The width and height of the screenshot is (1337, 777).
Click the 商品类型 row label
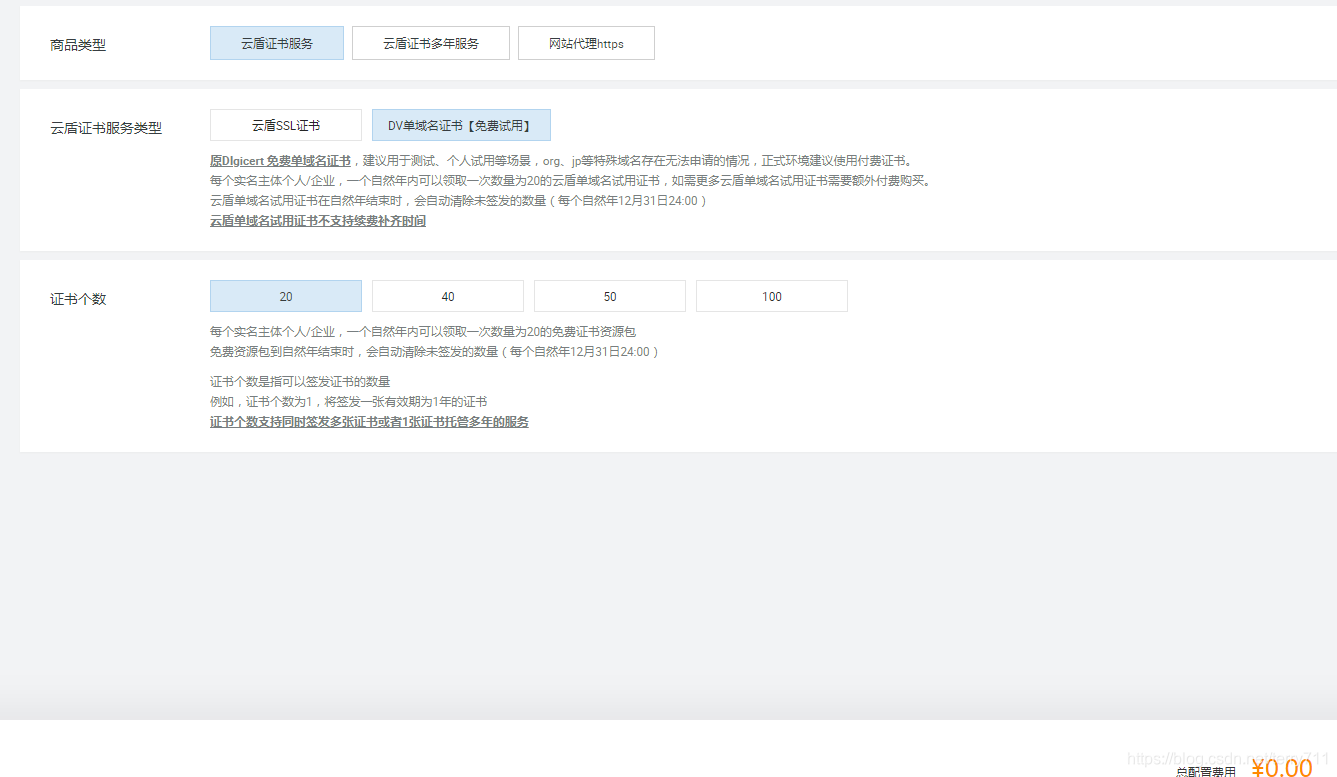click(79, 44)
